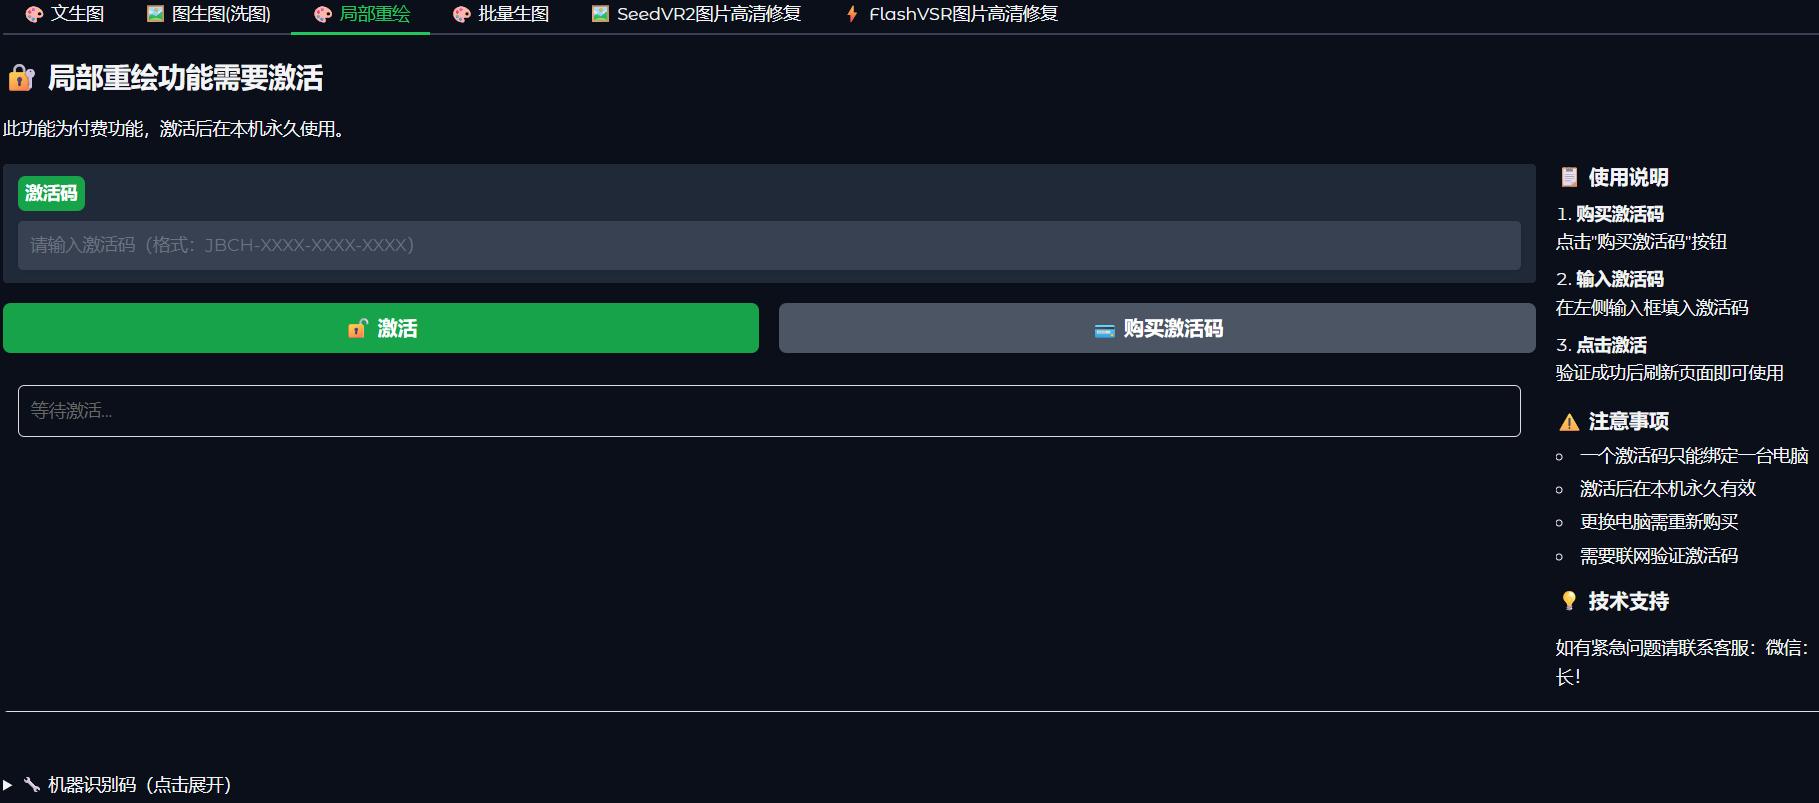
Task: Click the lightning icon on FlashVSR tab
Action: point(852,14)
